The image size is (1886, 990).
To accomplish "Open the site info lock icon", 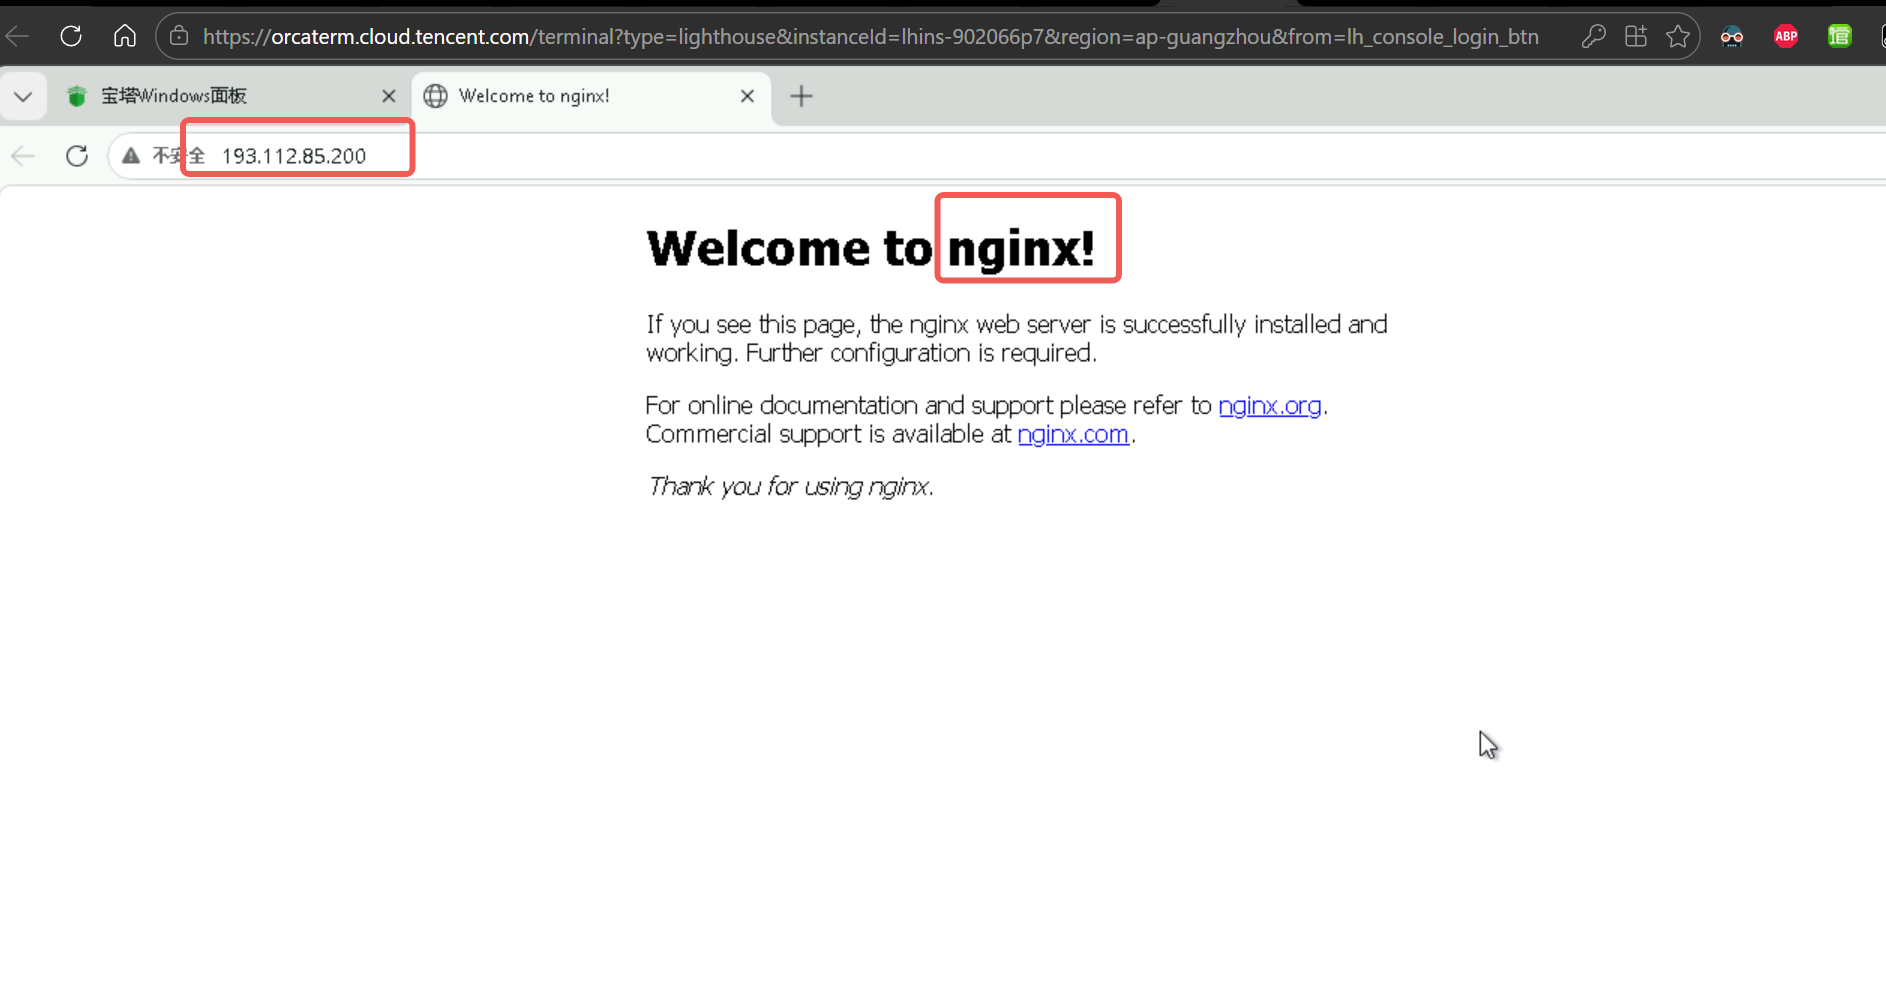I will [x=179, y=36].
